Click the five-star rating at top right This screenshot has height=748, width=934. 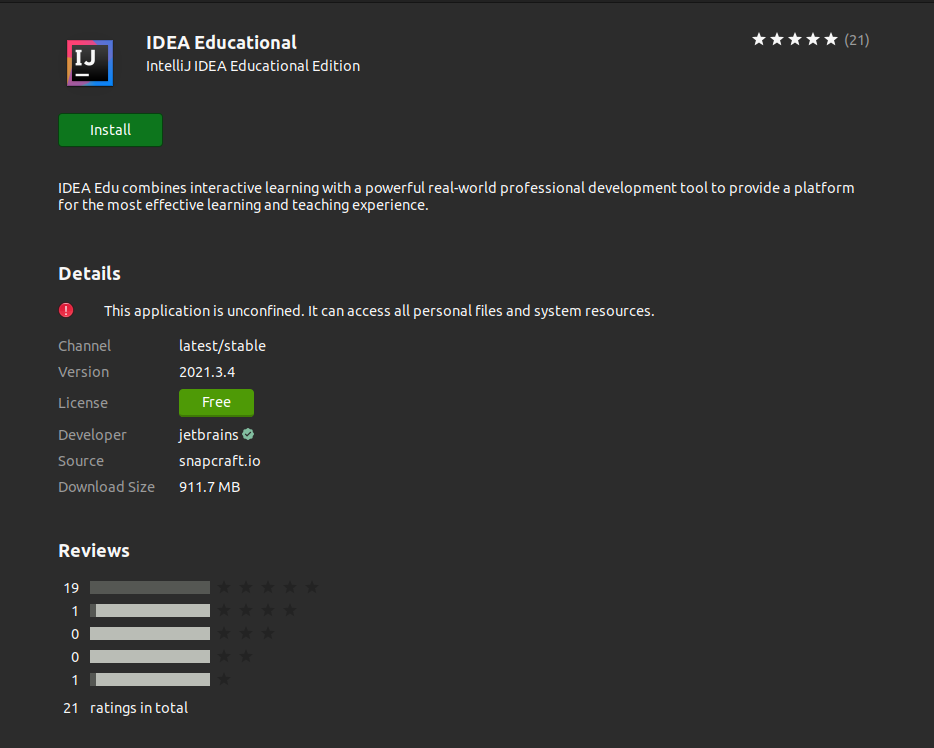(795, 40)
